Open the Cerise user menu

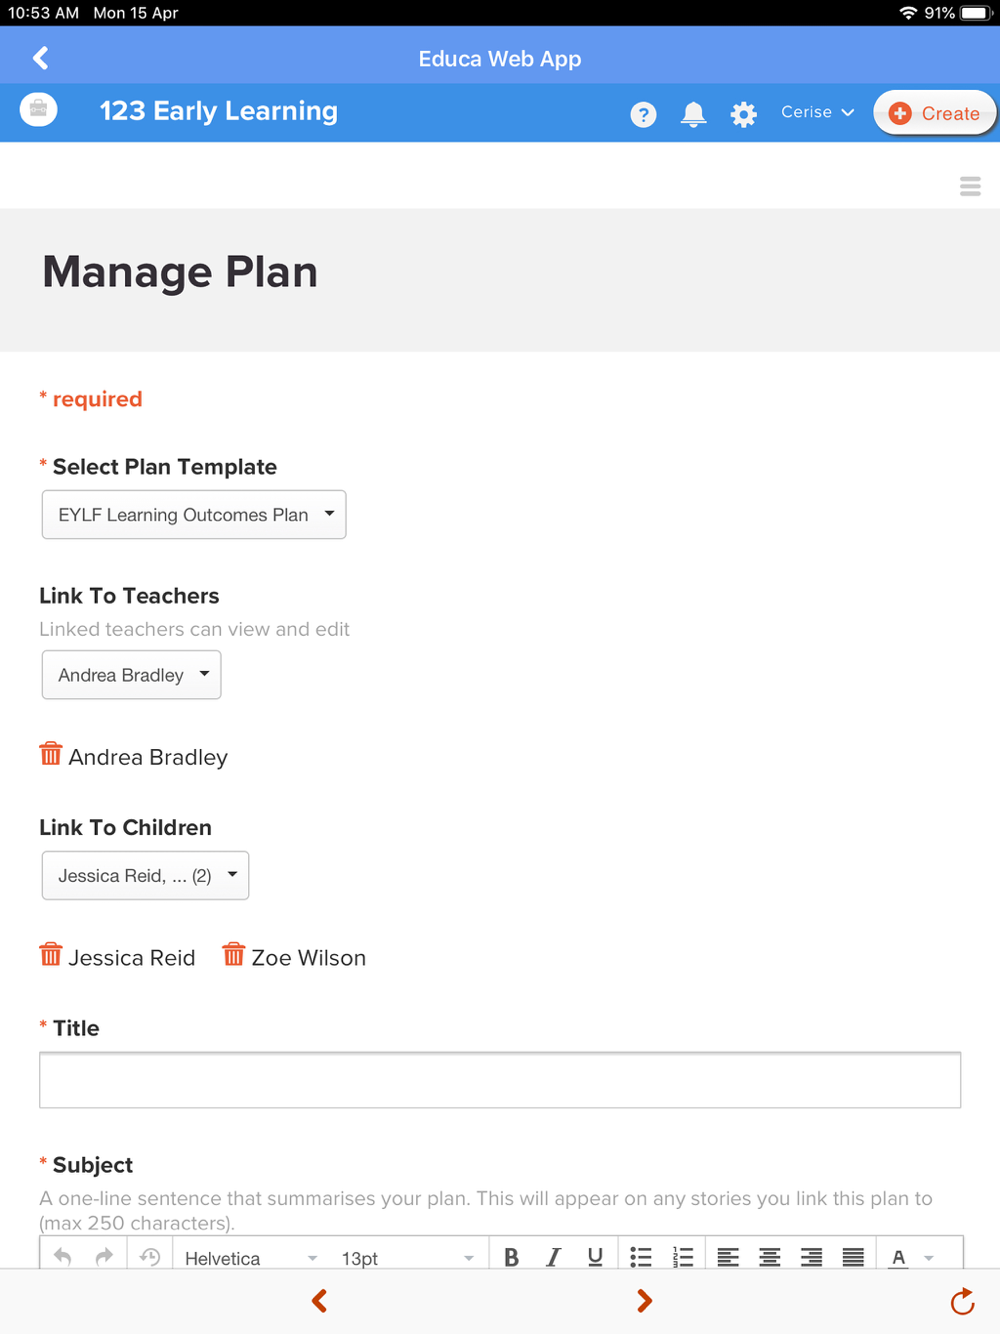click(x=817, y=112)
